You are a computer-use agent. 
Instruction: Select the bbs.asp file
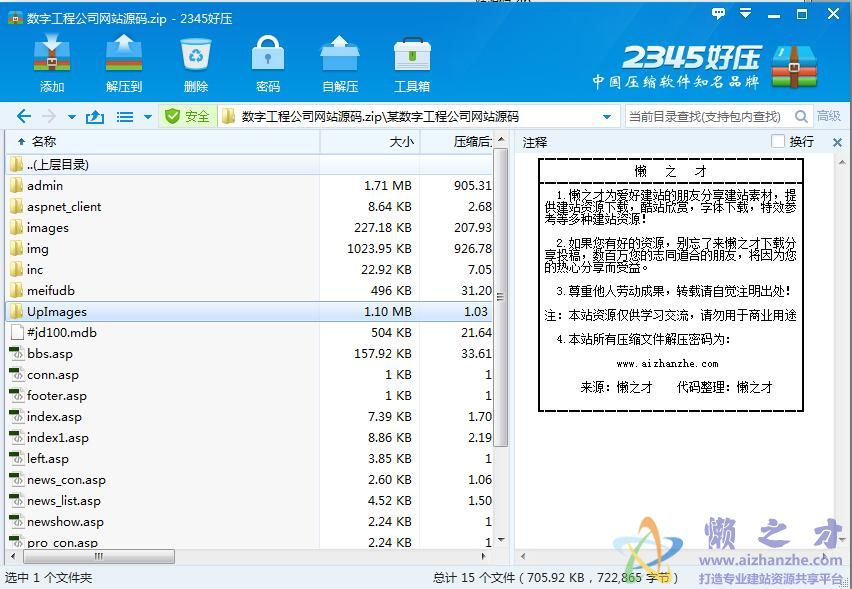[x=250, y=354]
